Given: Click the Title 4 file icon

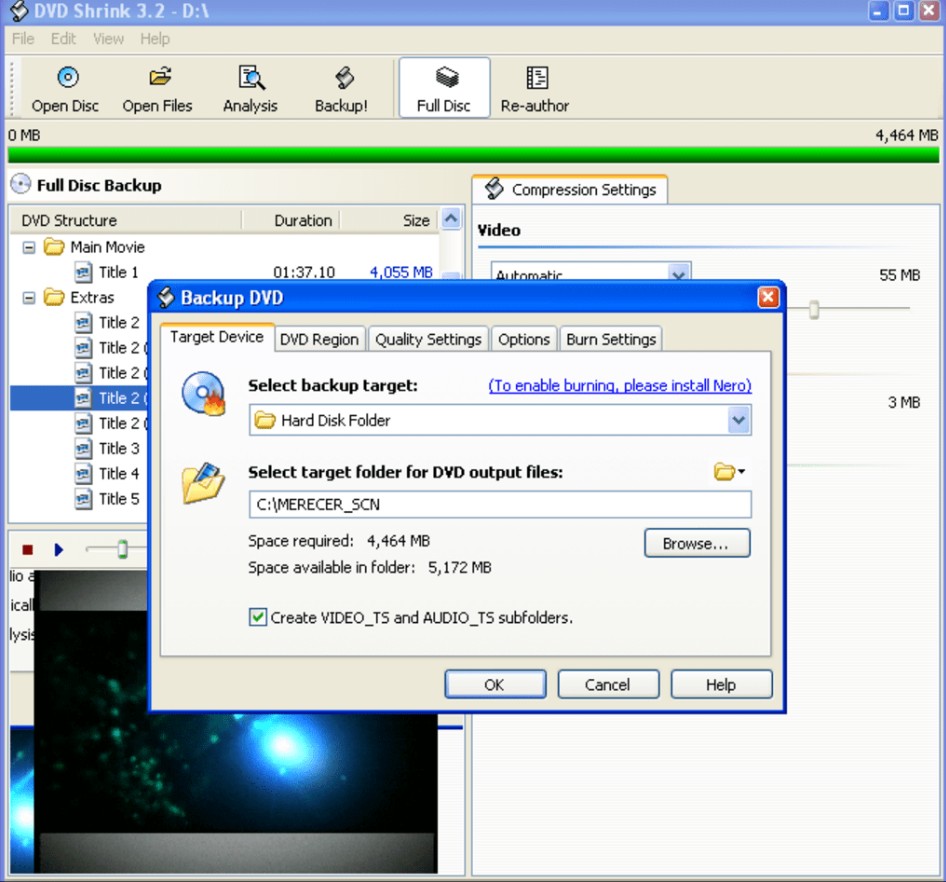Looking at the screenshot, I should pos(83,474).
